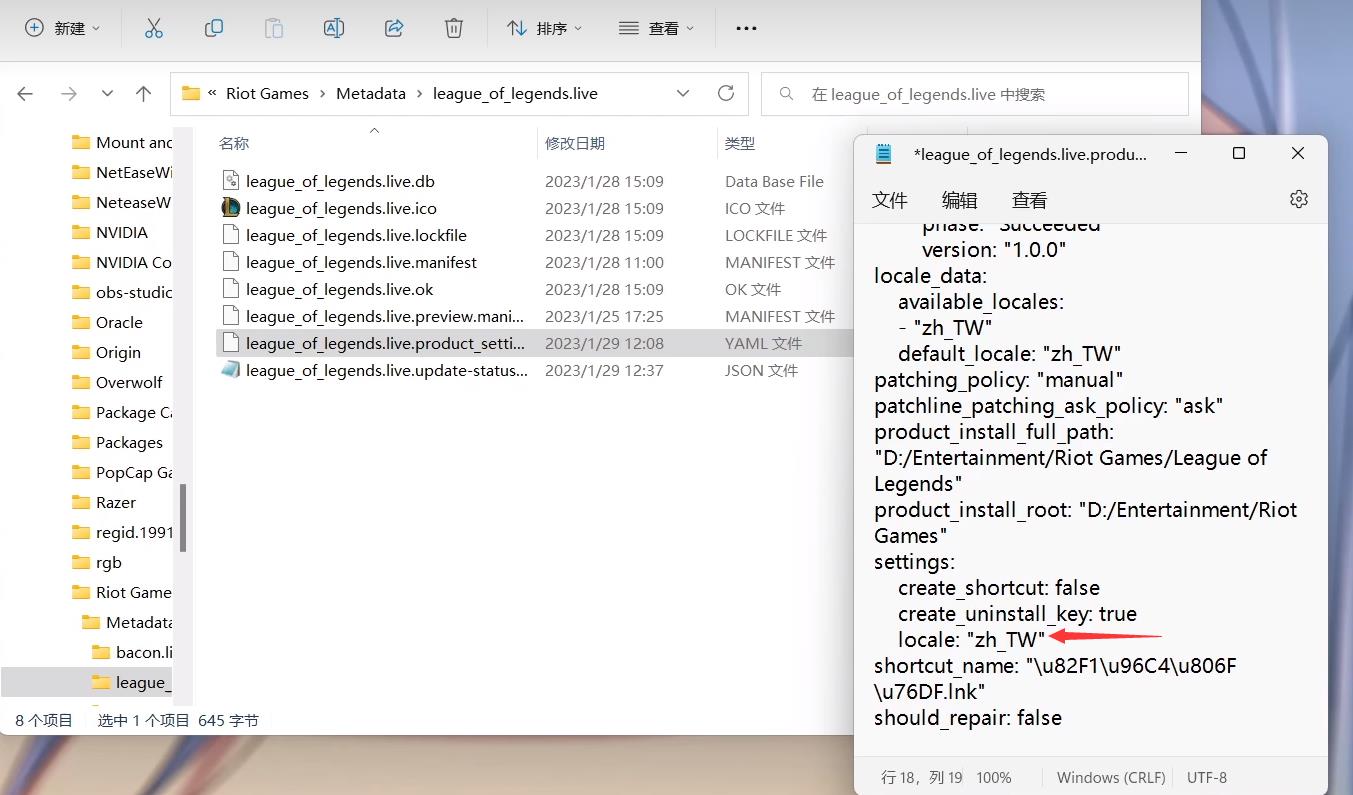Open the Notepad 编辑 menu
Screen dimensions: 1353x795
960,200
